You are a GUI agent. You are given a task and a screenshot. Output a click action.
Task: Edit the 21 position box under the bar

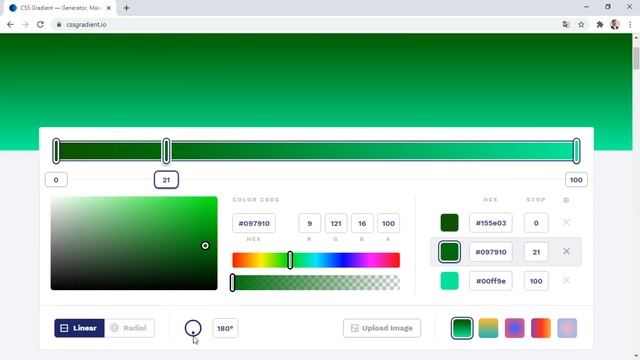coord(166,180)
